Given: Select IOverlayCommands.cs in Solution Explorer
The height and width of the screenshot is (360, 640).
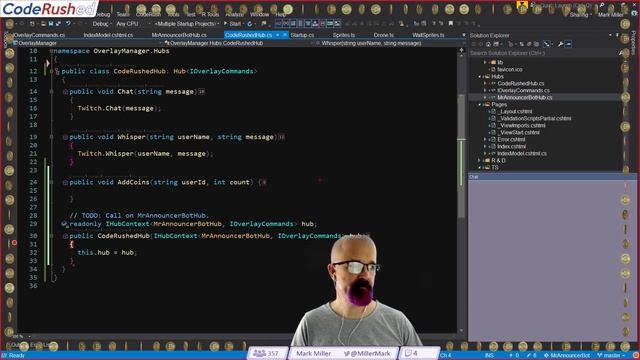Looking at the screenshot, I should click(523, 90).
